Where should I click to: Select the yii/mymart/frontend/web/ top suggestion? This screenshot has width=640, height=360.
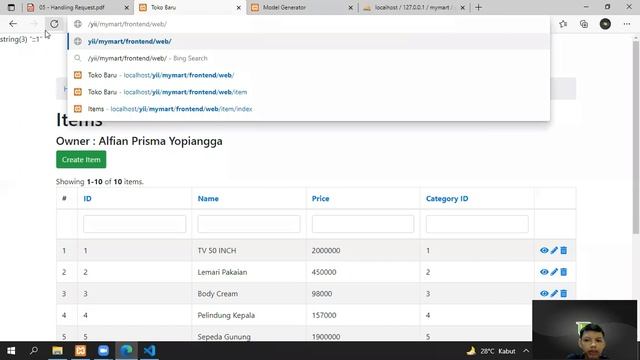[x=309, y=41]
